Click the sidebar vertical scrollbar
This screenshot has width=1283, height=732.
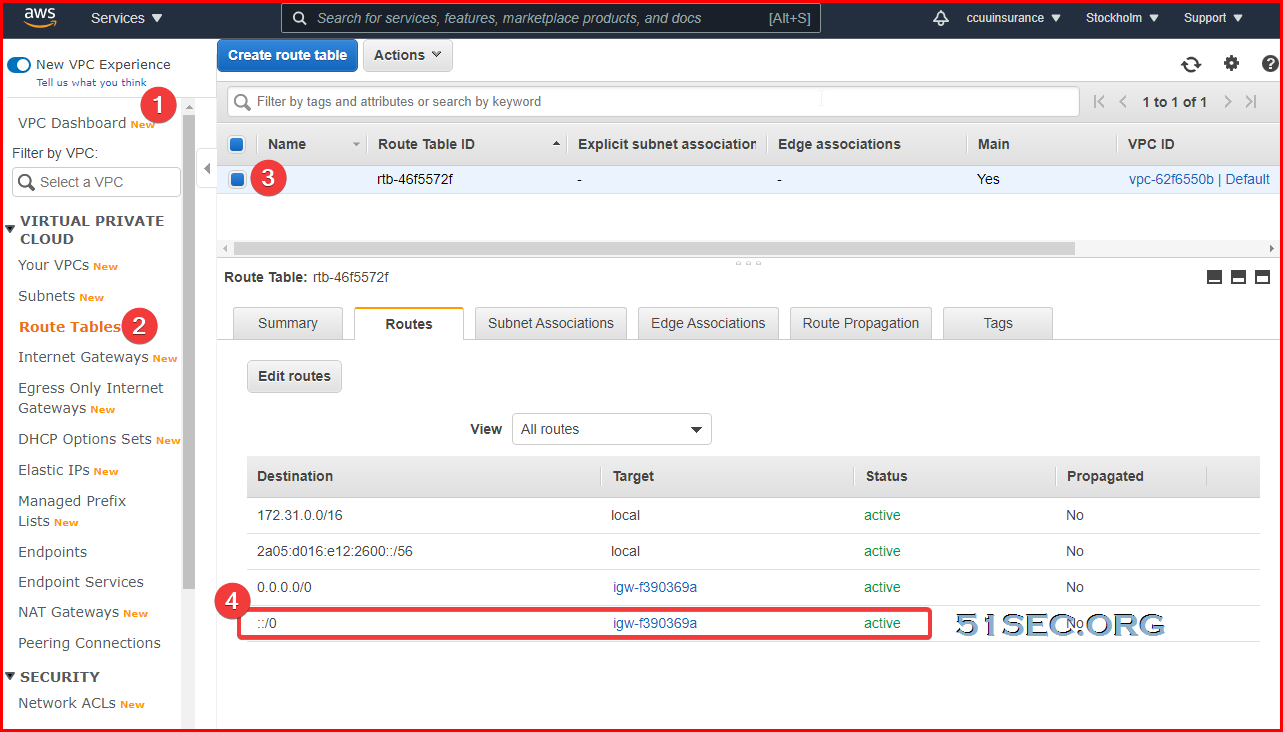click(x=189, y=350)
